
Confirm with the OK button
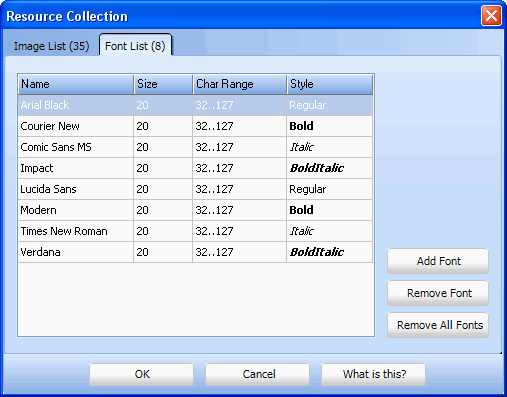click(x=142, y=374)
